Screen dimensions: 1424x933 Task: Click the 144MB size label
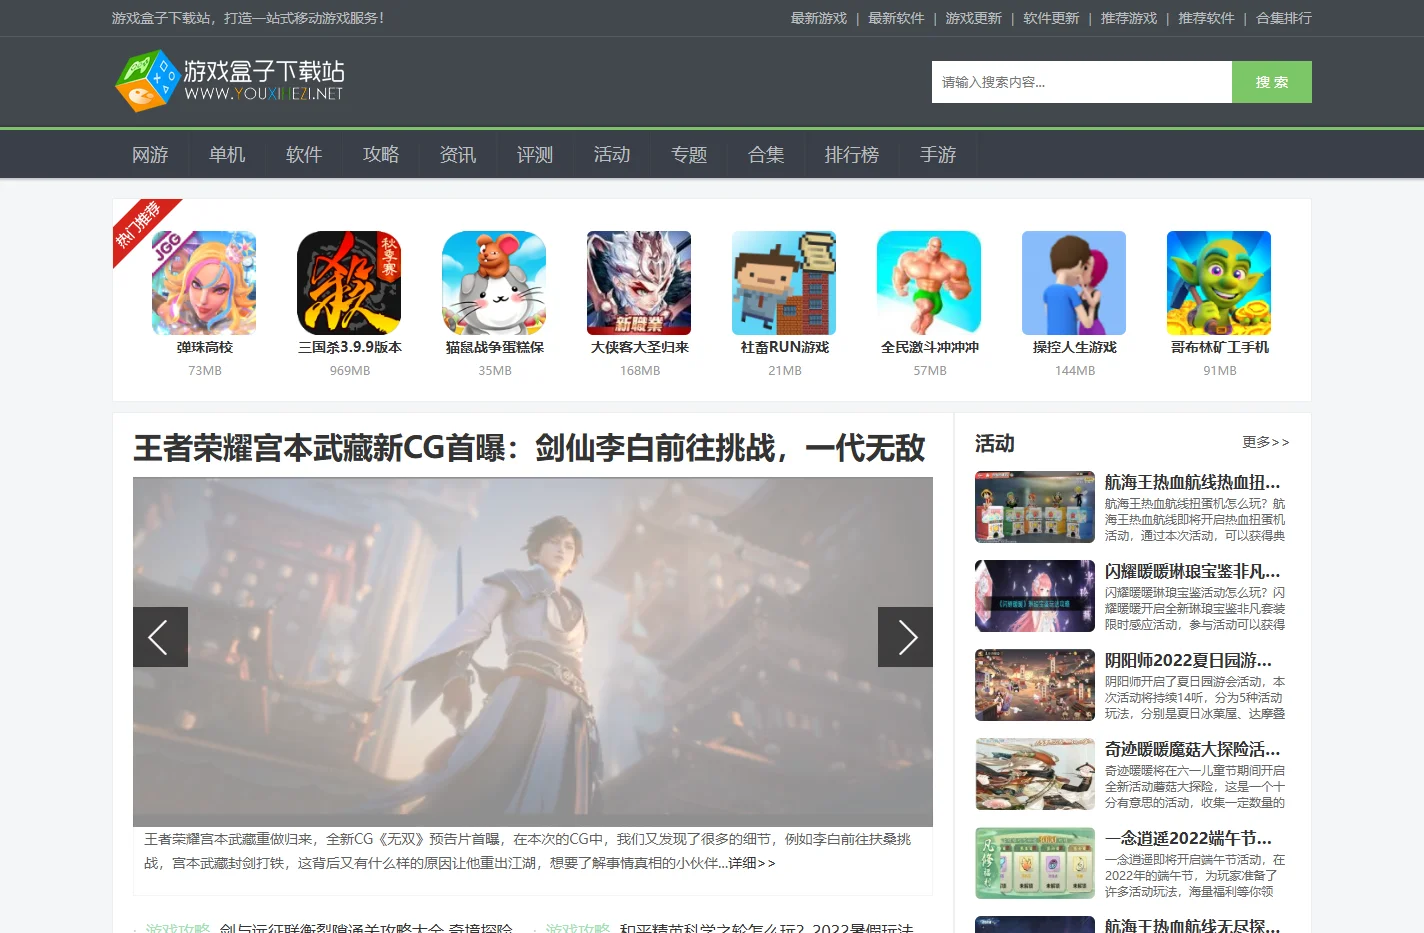(1075, 370)
